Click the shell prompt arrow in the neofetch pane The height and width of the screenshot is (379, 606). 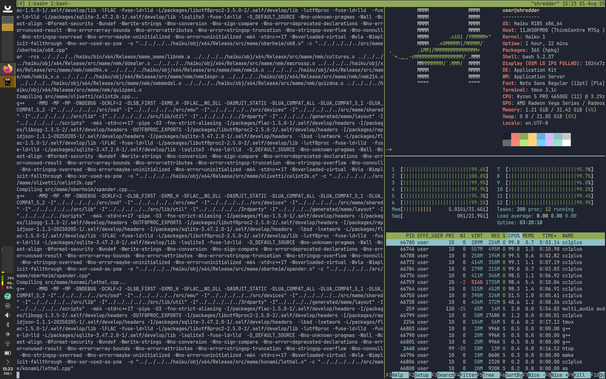[389, 149]
